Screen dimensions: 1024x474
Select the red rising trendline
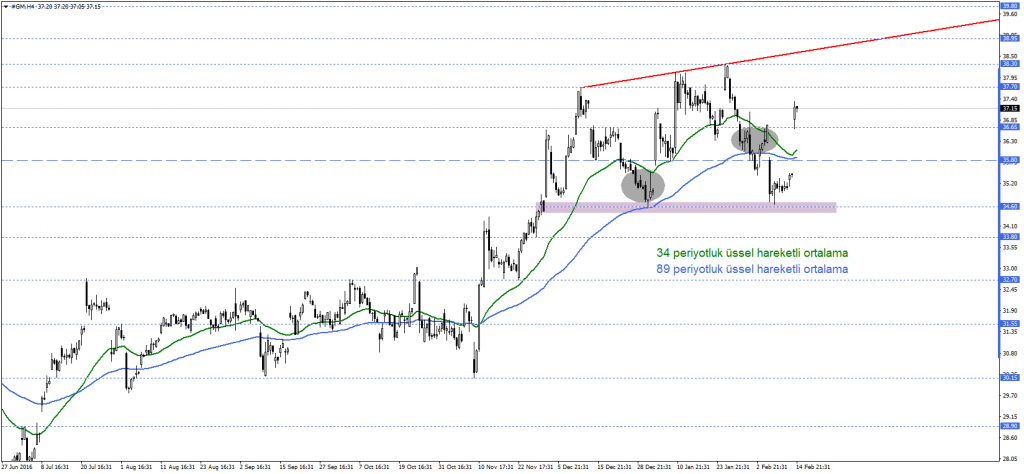click(x=790, y=54)
